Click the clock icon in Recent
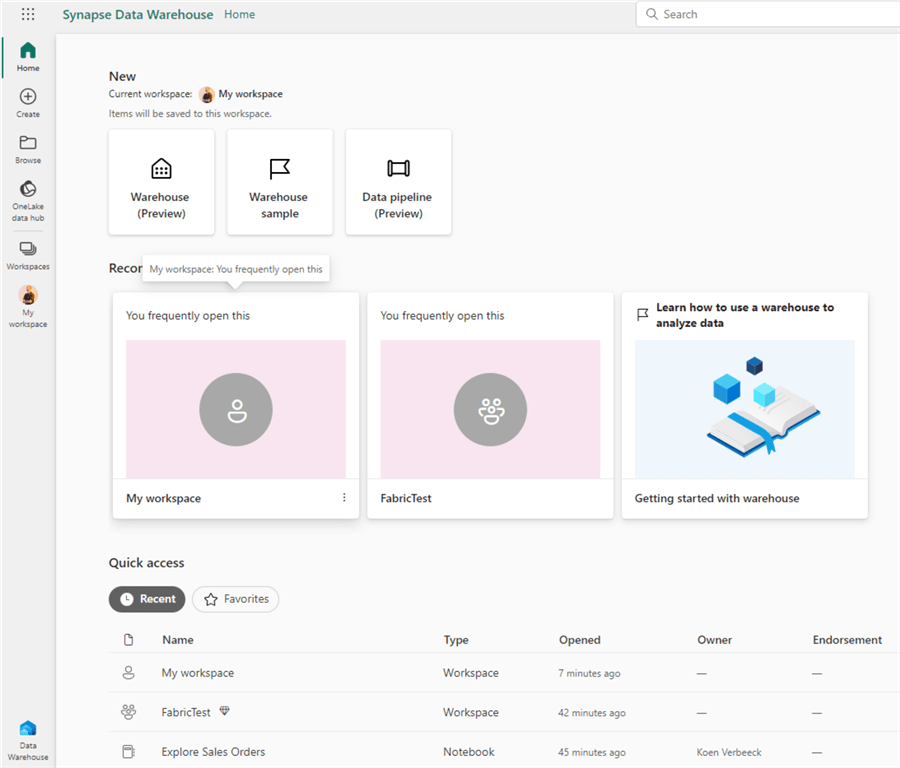The height and width of the screenshot is (768, 900). [x=126, y=599]
